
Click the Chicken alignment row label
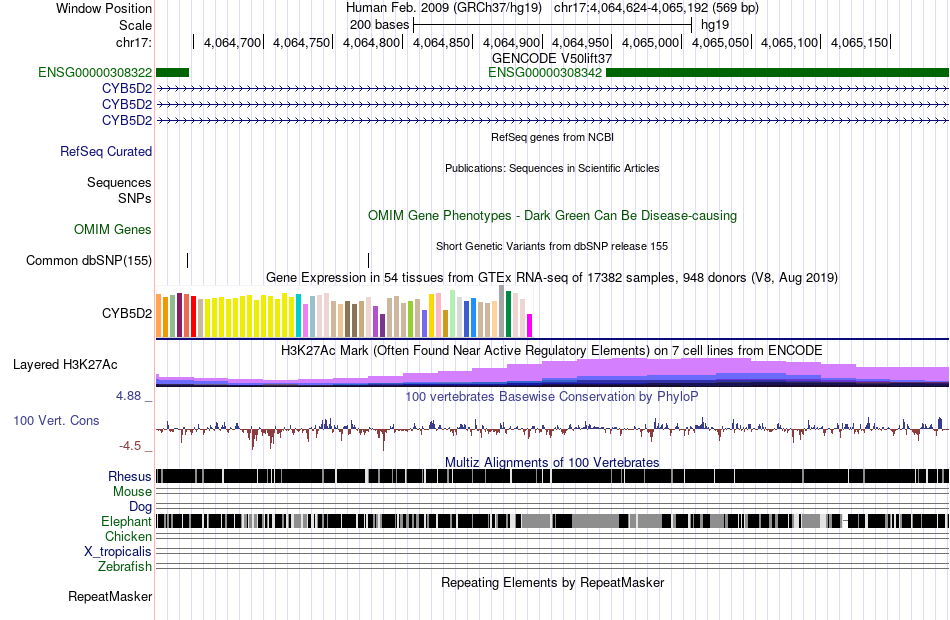coord(128,536)
